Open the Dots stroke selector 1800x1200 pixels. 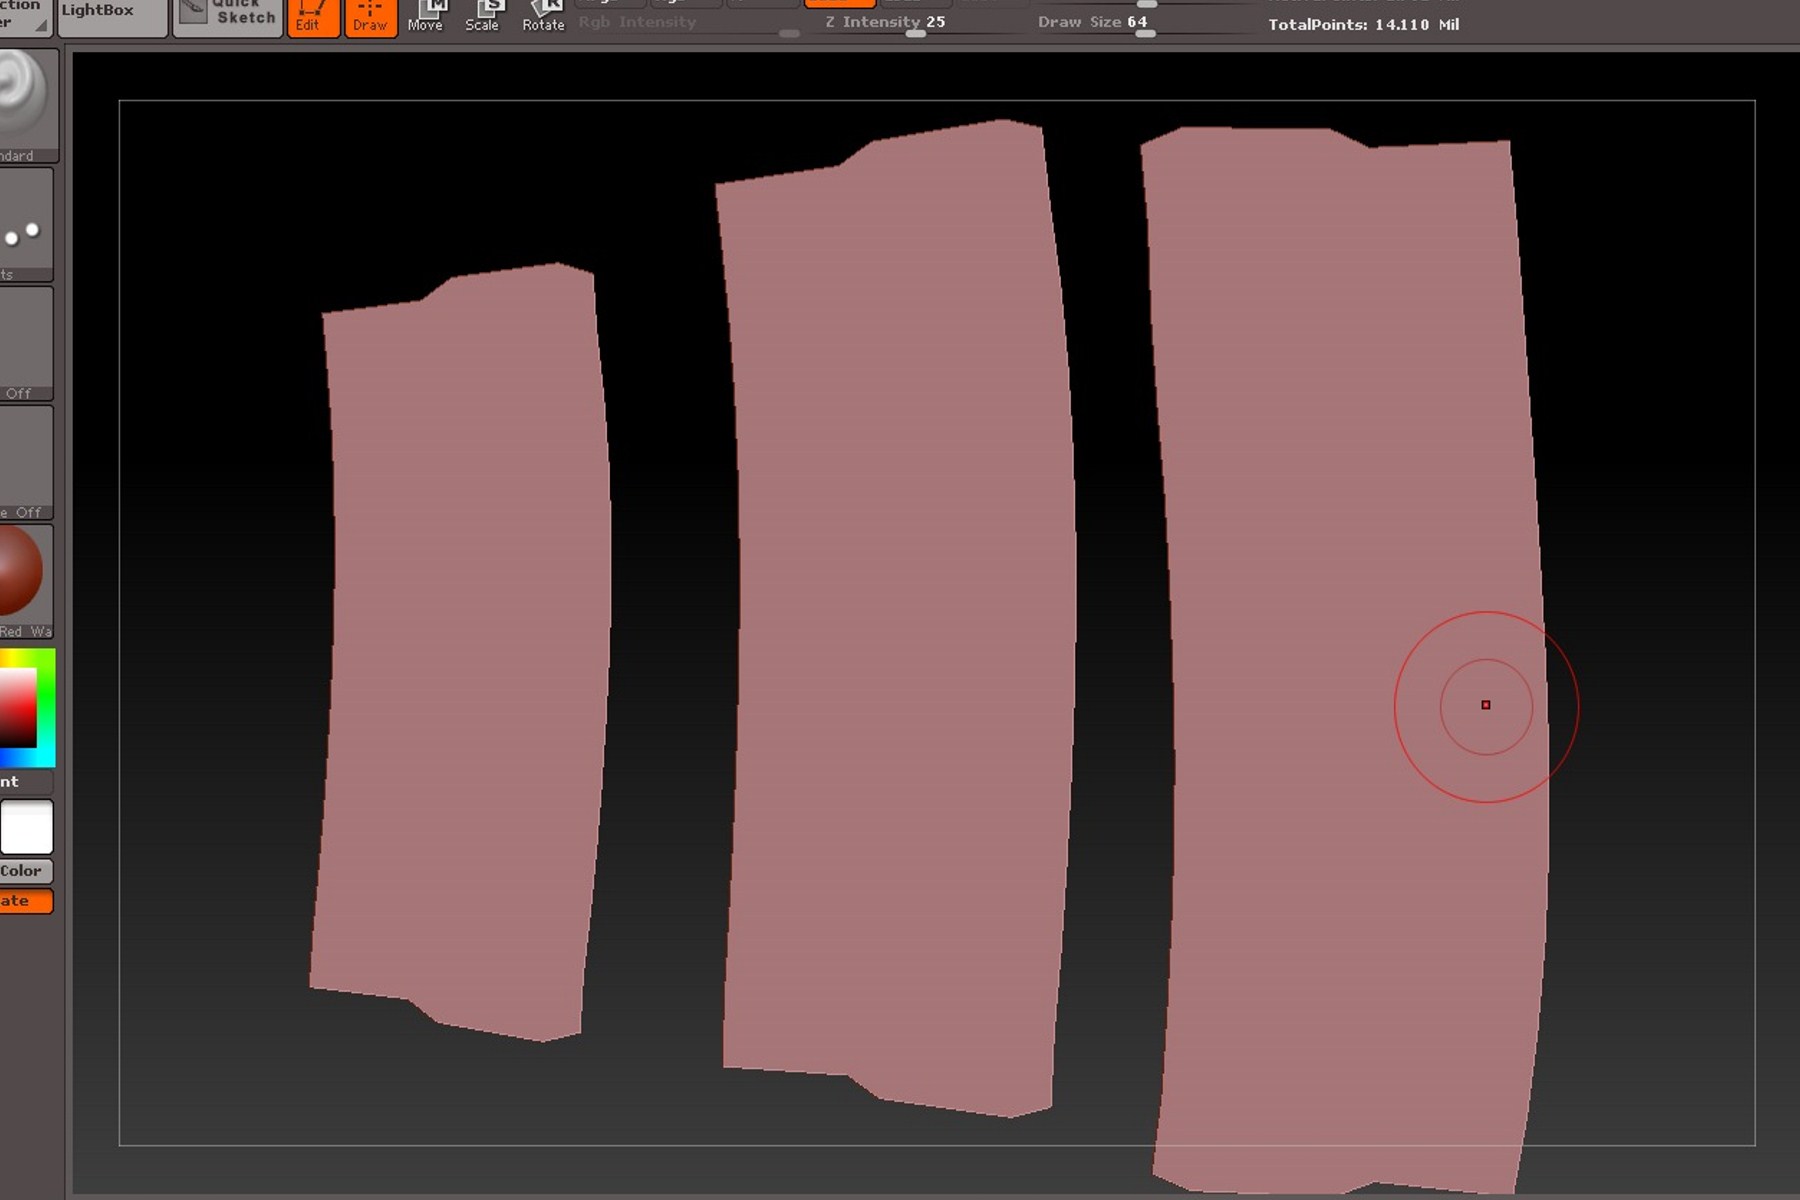point(26,225)
